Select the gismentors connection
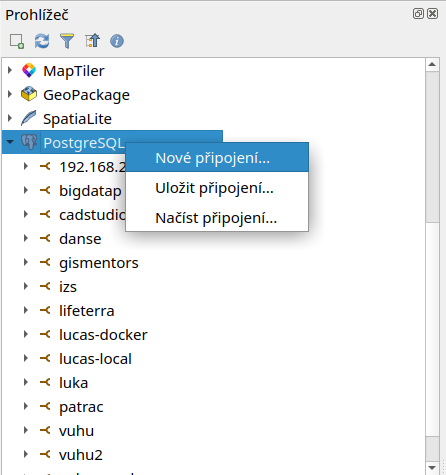This screenshot has height=475, width=446. coord(99,263)
